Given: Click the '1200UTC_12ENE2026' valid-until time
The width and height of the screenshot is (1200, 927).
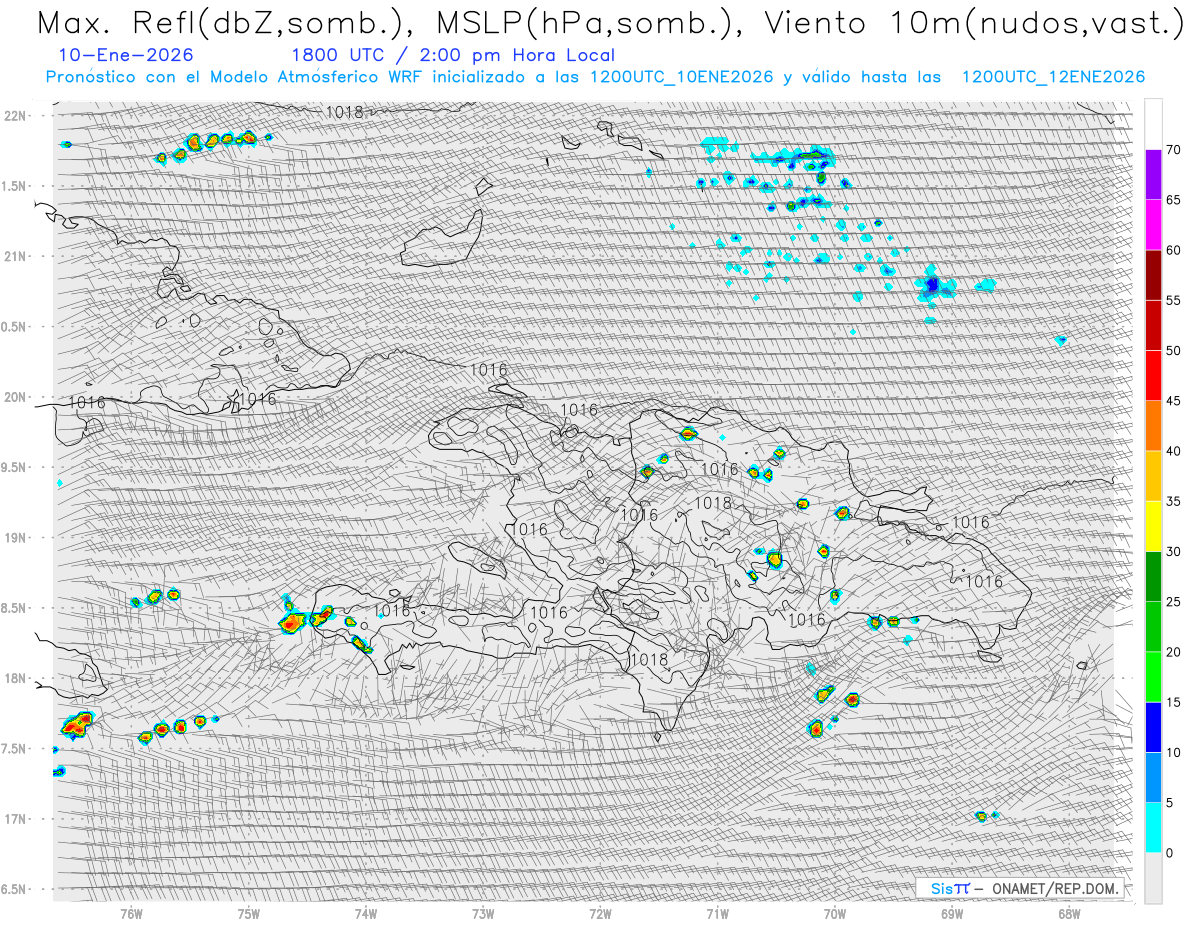Looking at the screenshot, I should (x=1053, y=77).
